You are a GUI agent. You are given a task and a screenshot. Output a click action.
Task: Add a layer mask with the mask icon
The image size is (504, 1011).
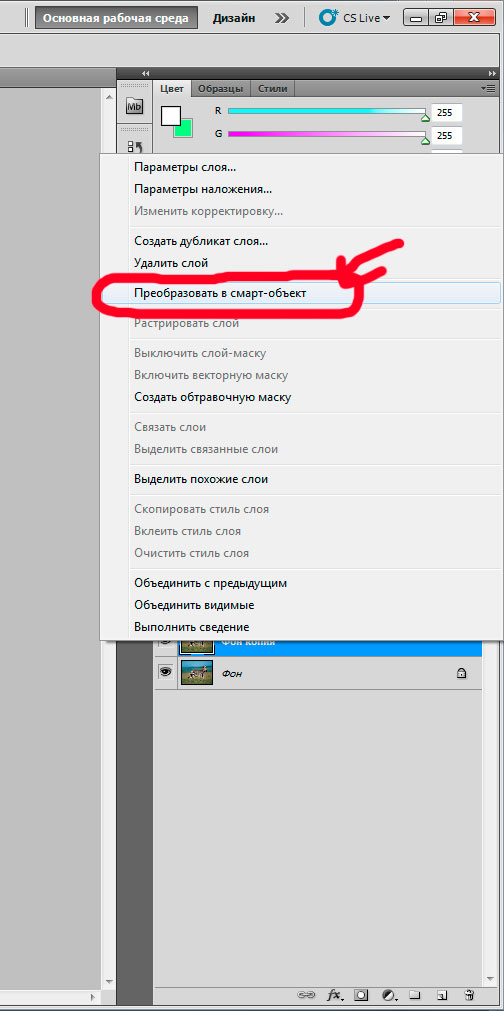click(x=362, y=994)
